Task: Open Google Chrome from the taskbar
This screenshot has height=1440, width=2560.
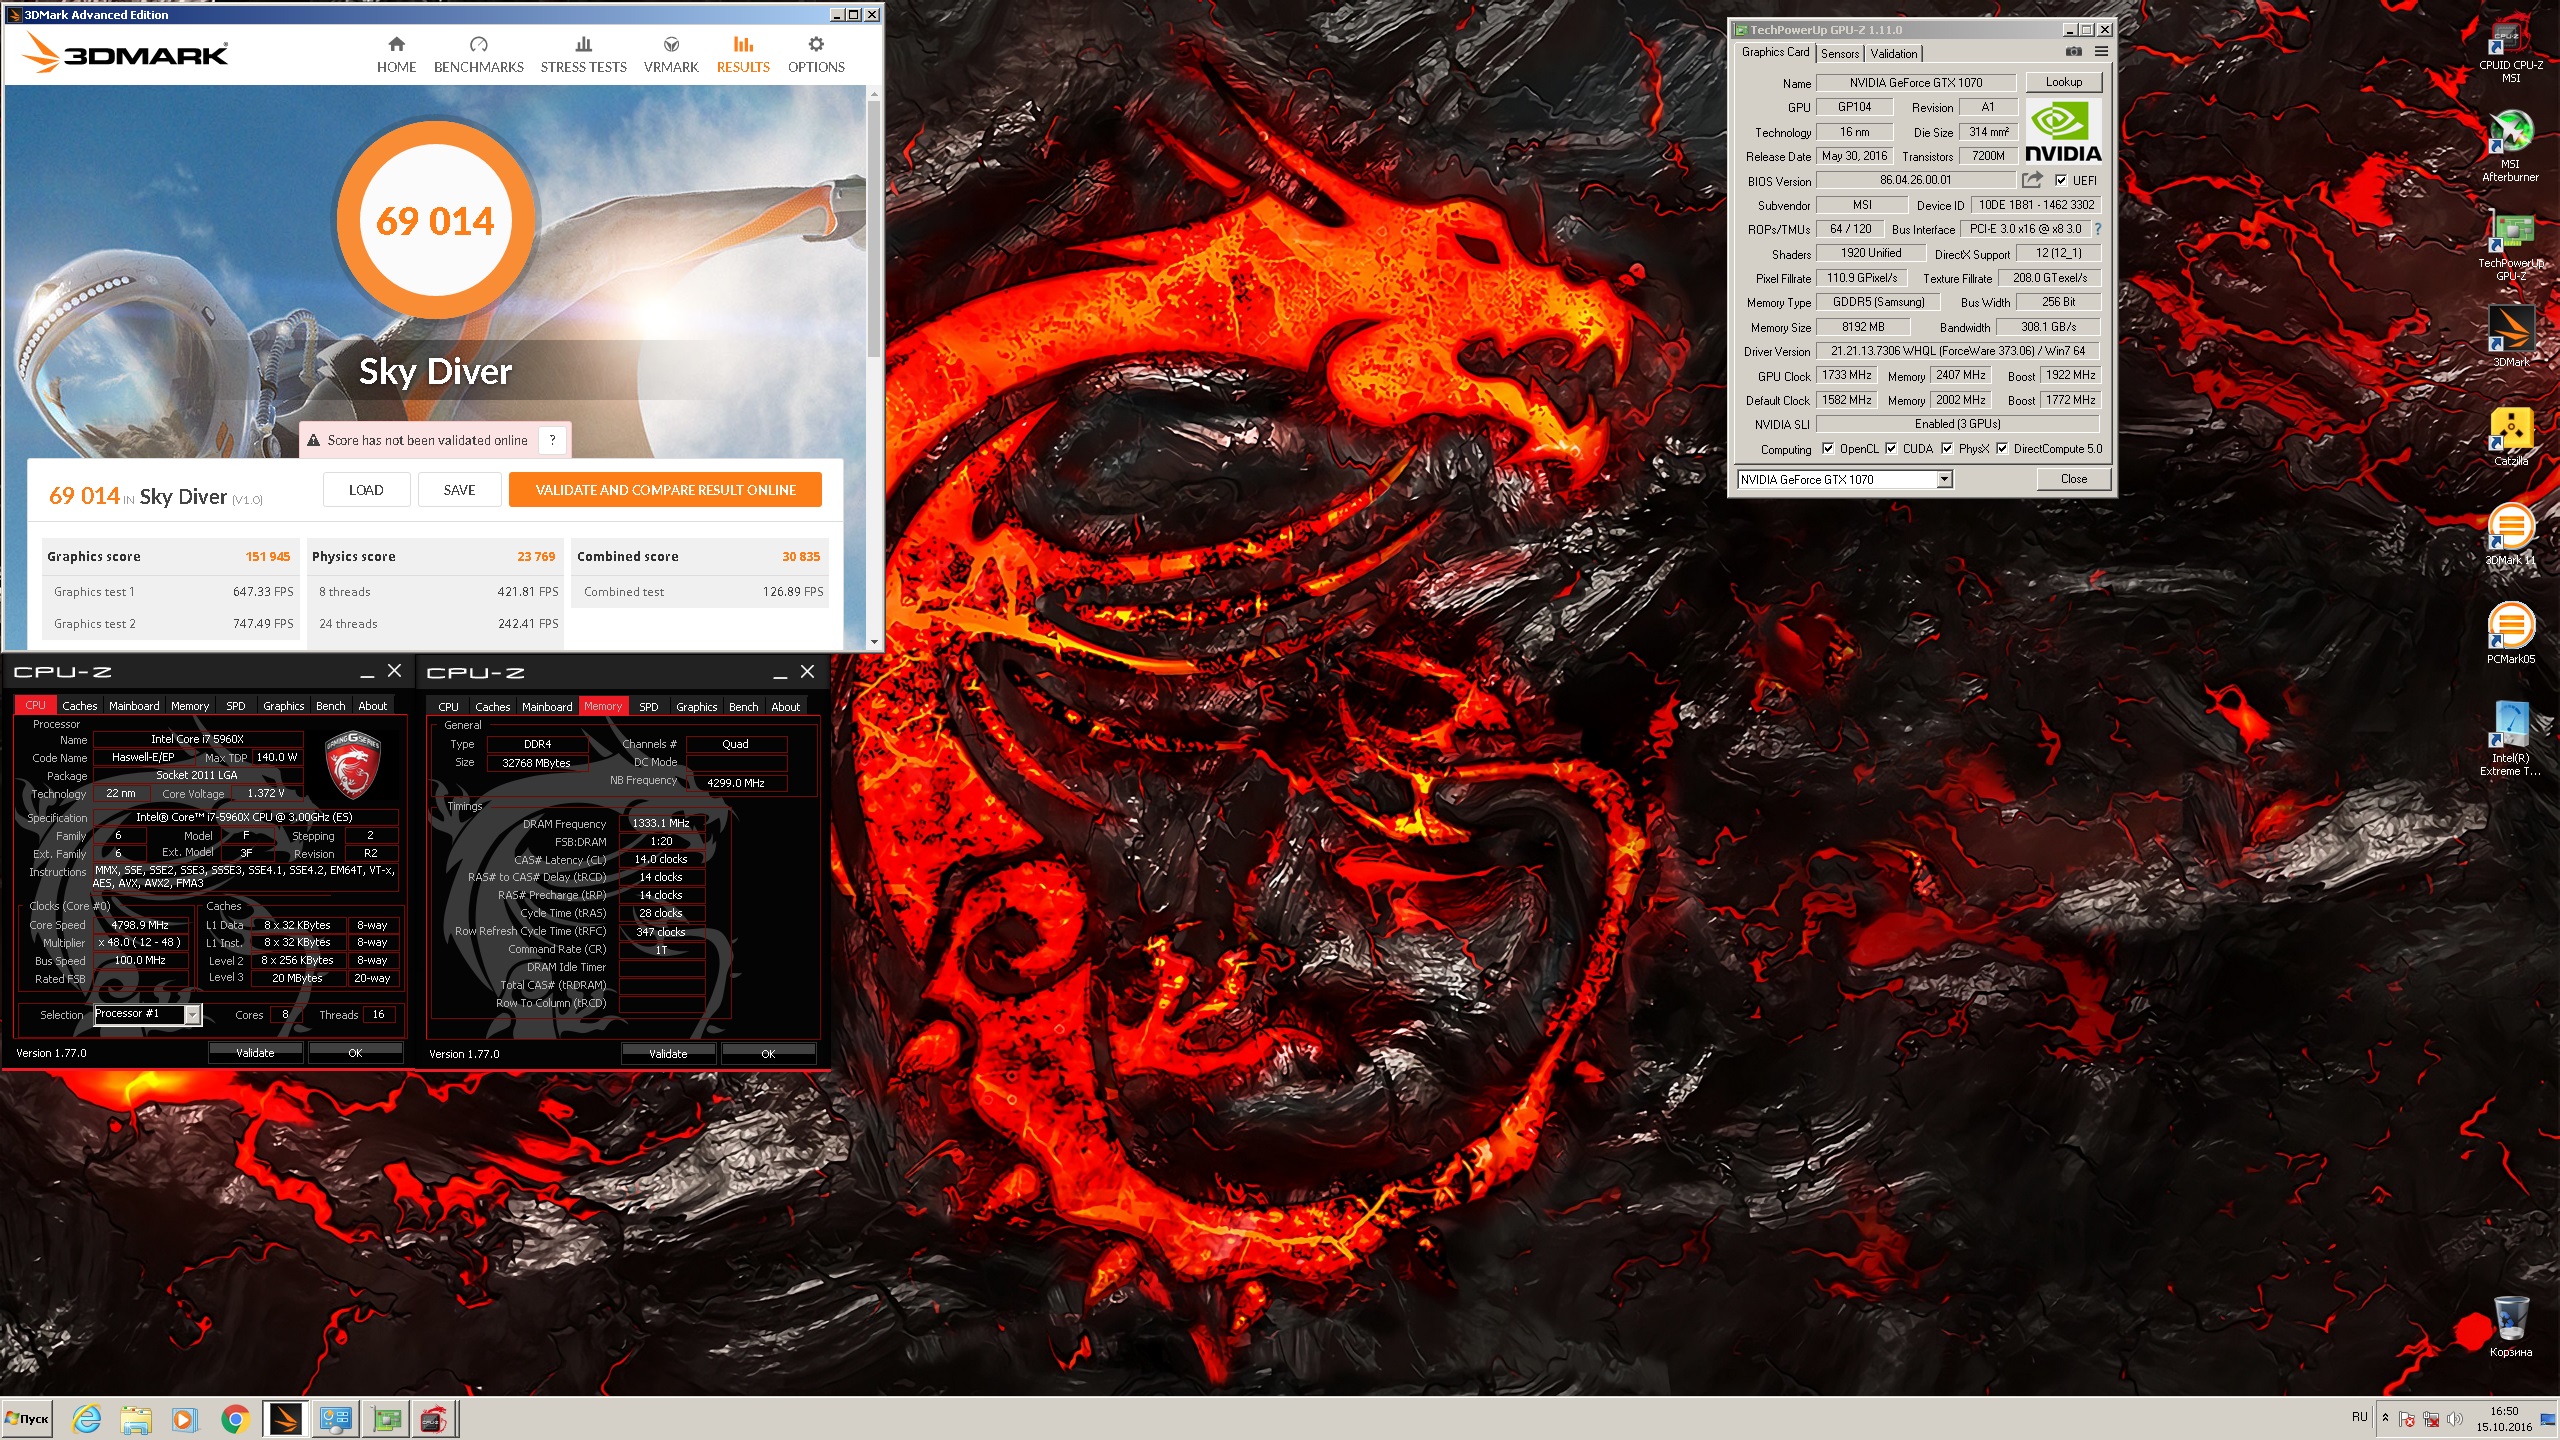Action: click(x=235, y=1419)
